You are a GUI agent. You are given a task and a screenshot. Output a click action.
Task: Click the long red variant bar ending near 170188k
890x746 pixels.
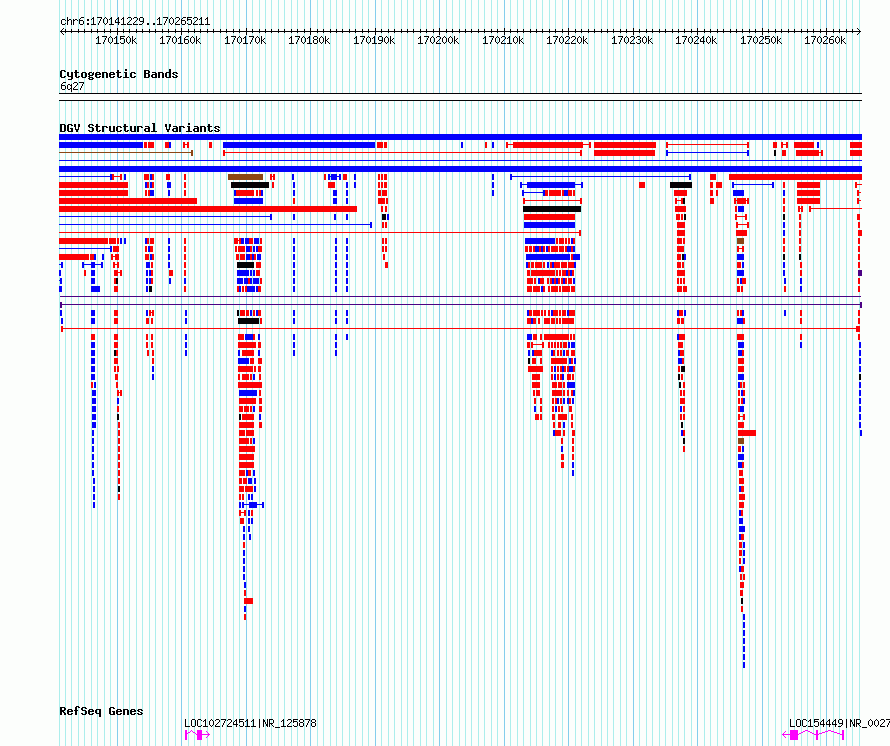208,209
